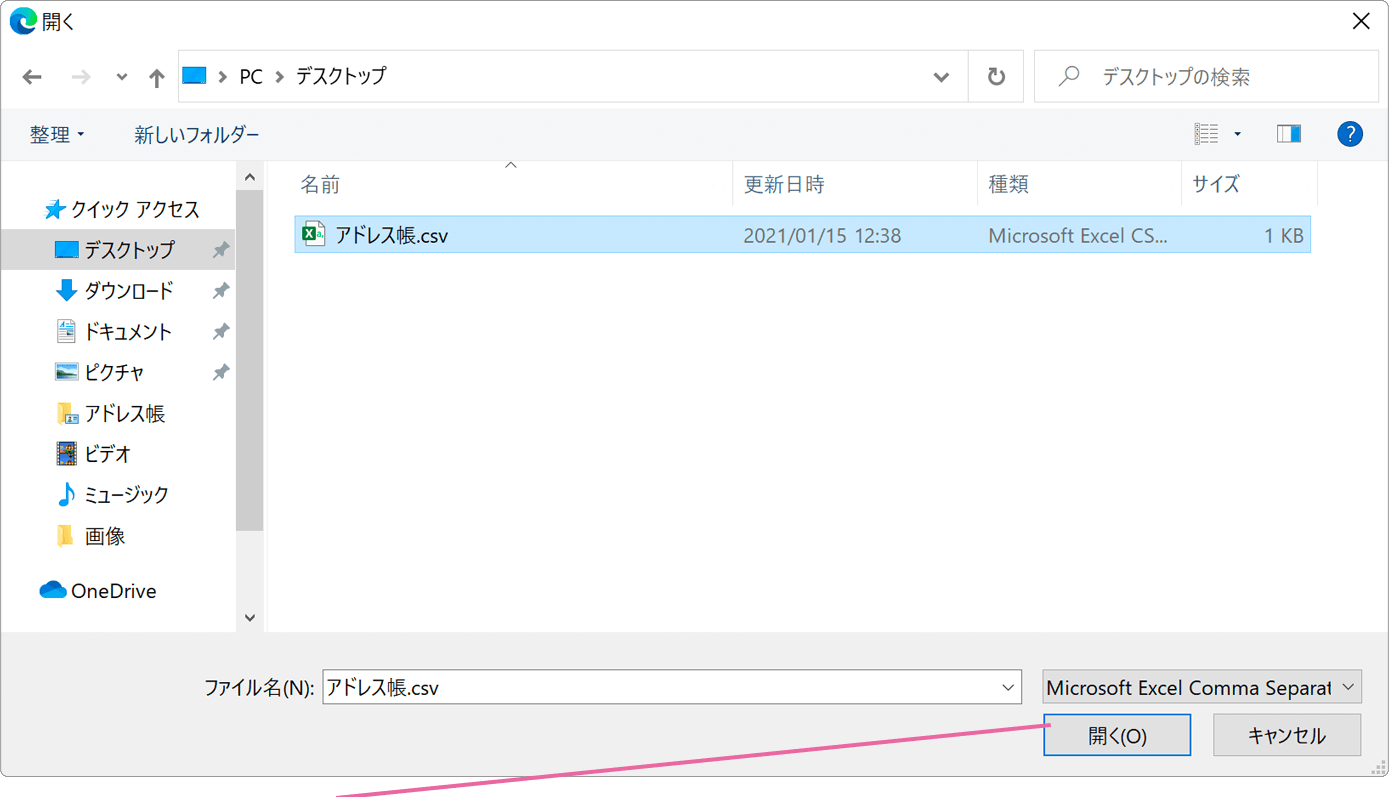This screenshot has width=1389, height=797.
Task: Select the アドレス帳.csv file
Action: coord(802,235)
